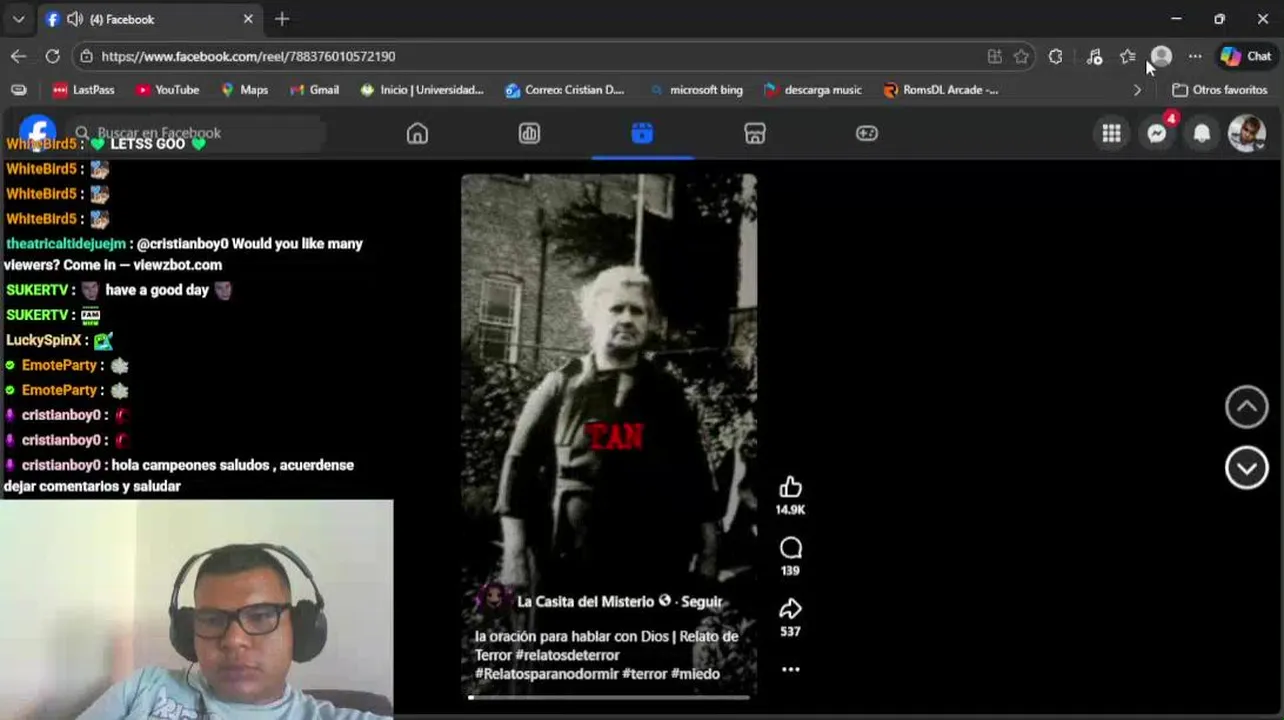Open the tab actions dropdown arrow

(x=18, y=19)
